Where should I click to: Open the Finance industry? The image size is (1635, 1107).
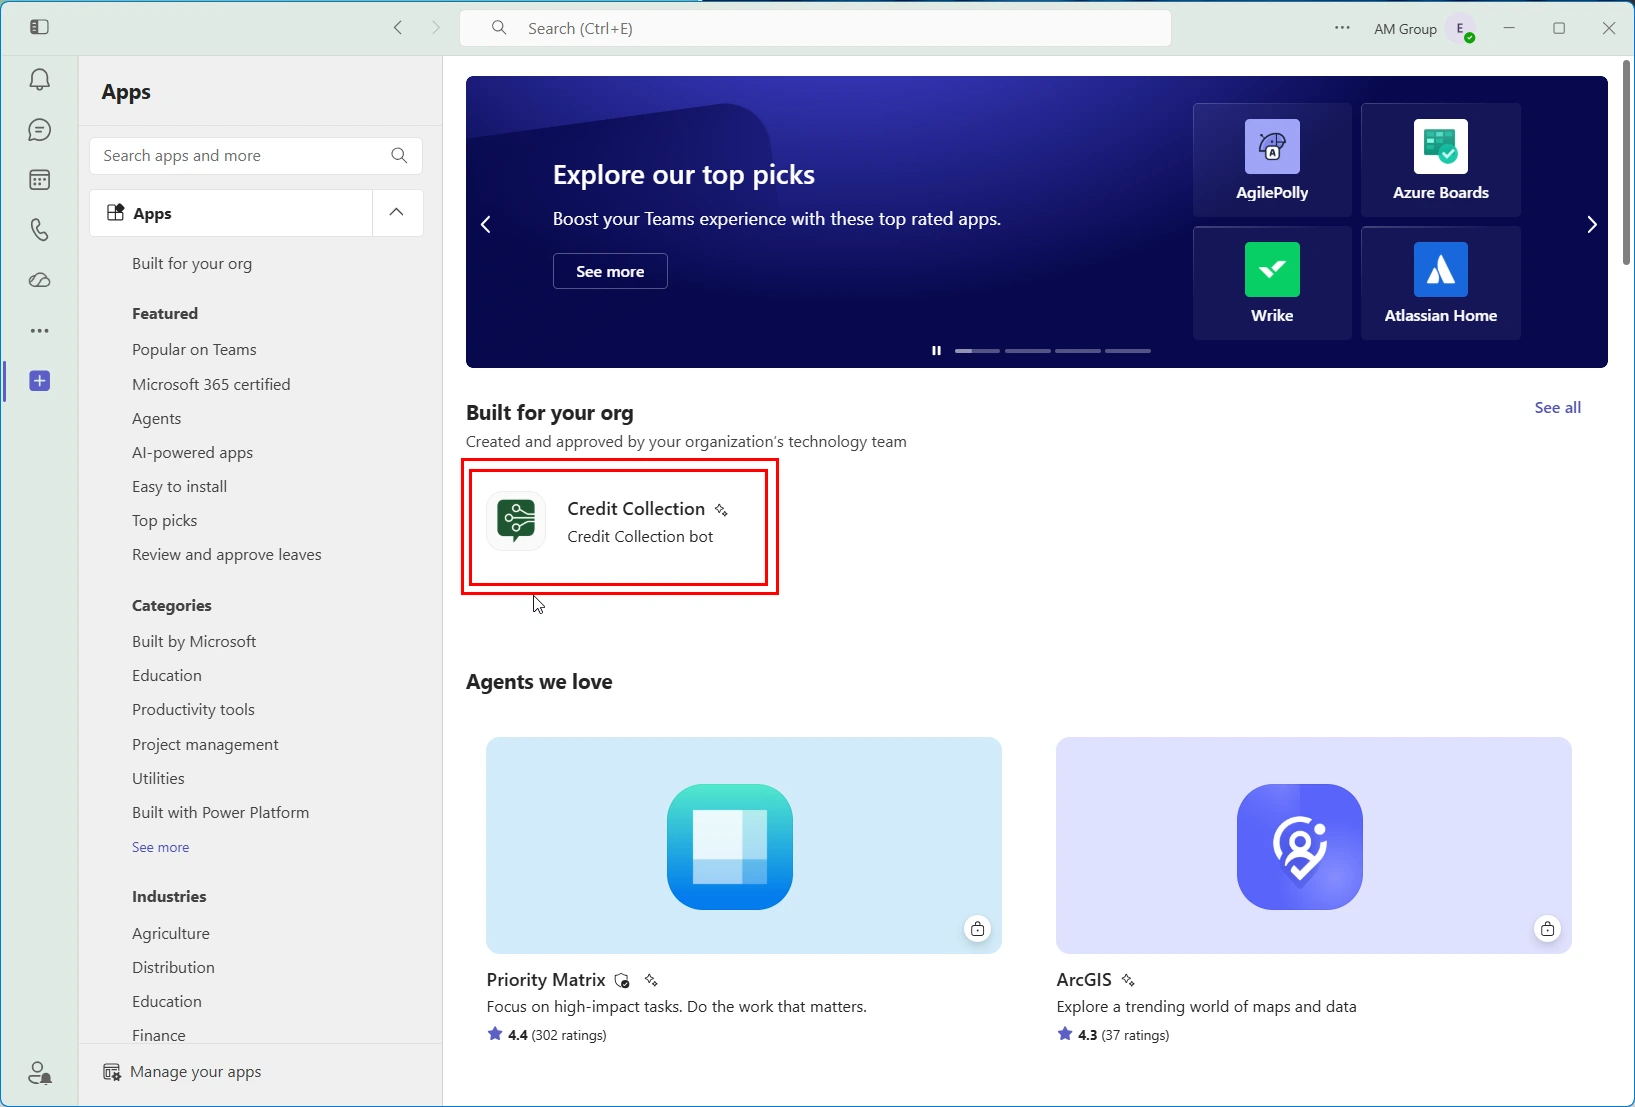[159, 1036]
